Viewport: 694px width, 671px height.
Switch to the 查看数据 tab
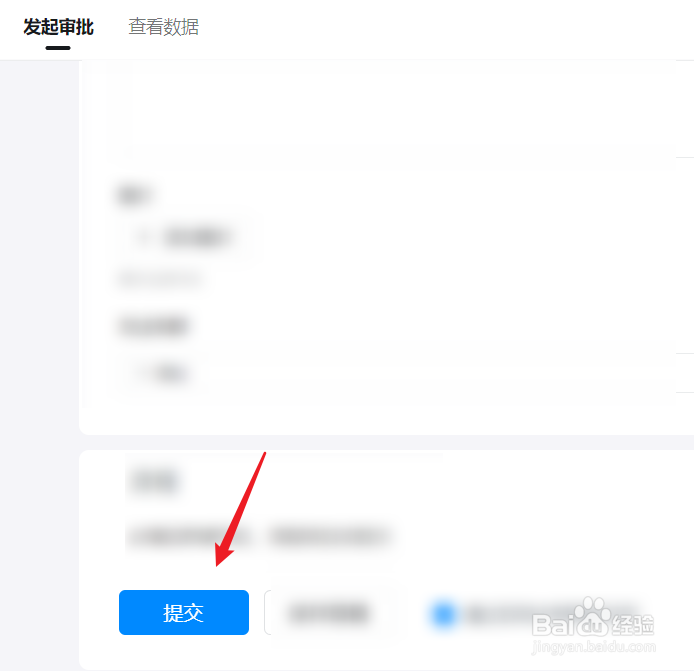(x=163, y=27)
